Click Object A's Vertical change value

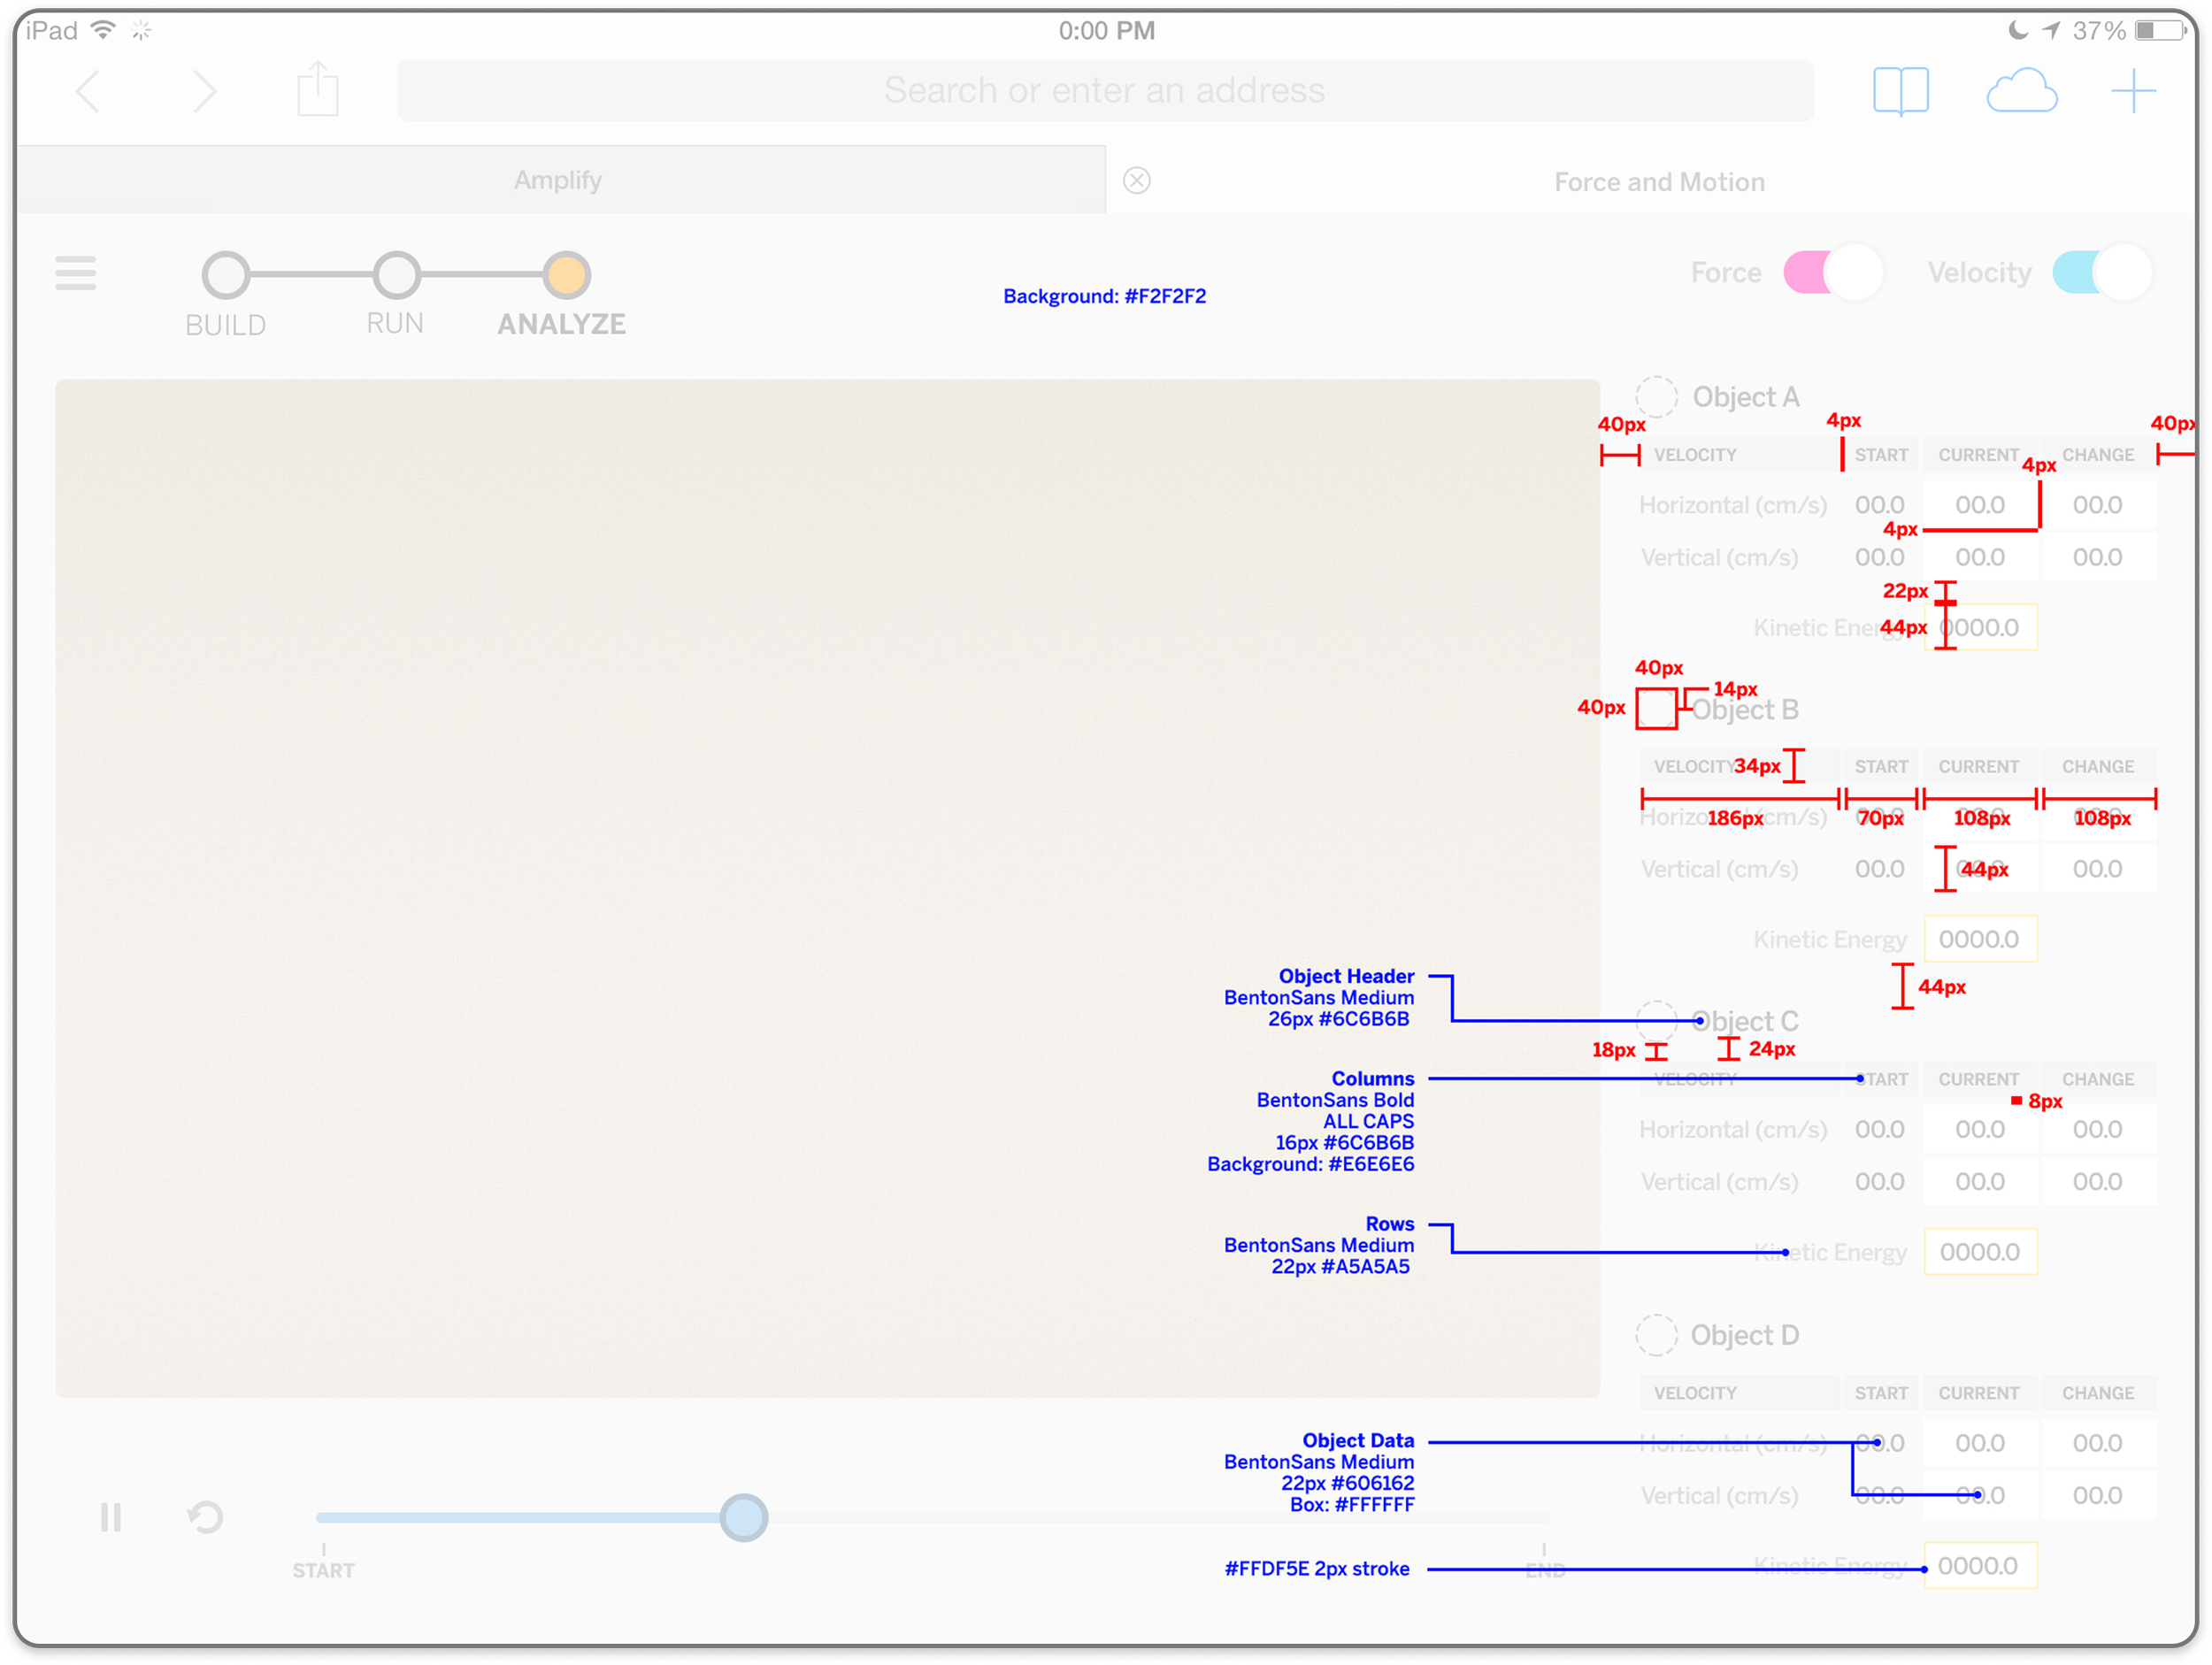pos(2098,557)
